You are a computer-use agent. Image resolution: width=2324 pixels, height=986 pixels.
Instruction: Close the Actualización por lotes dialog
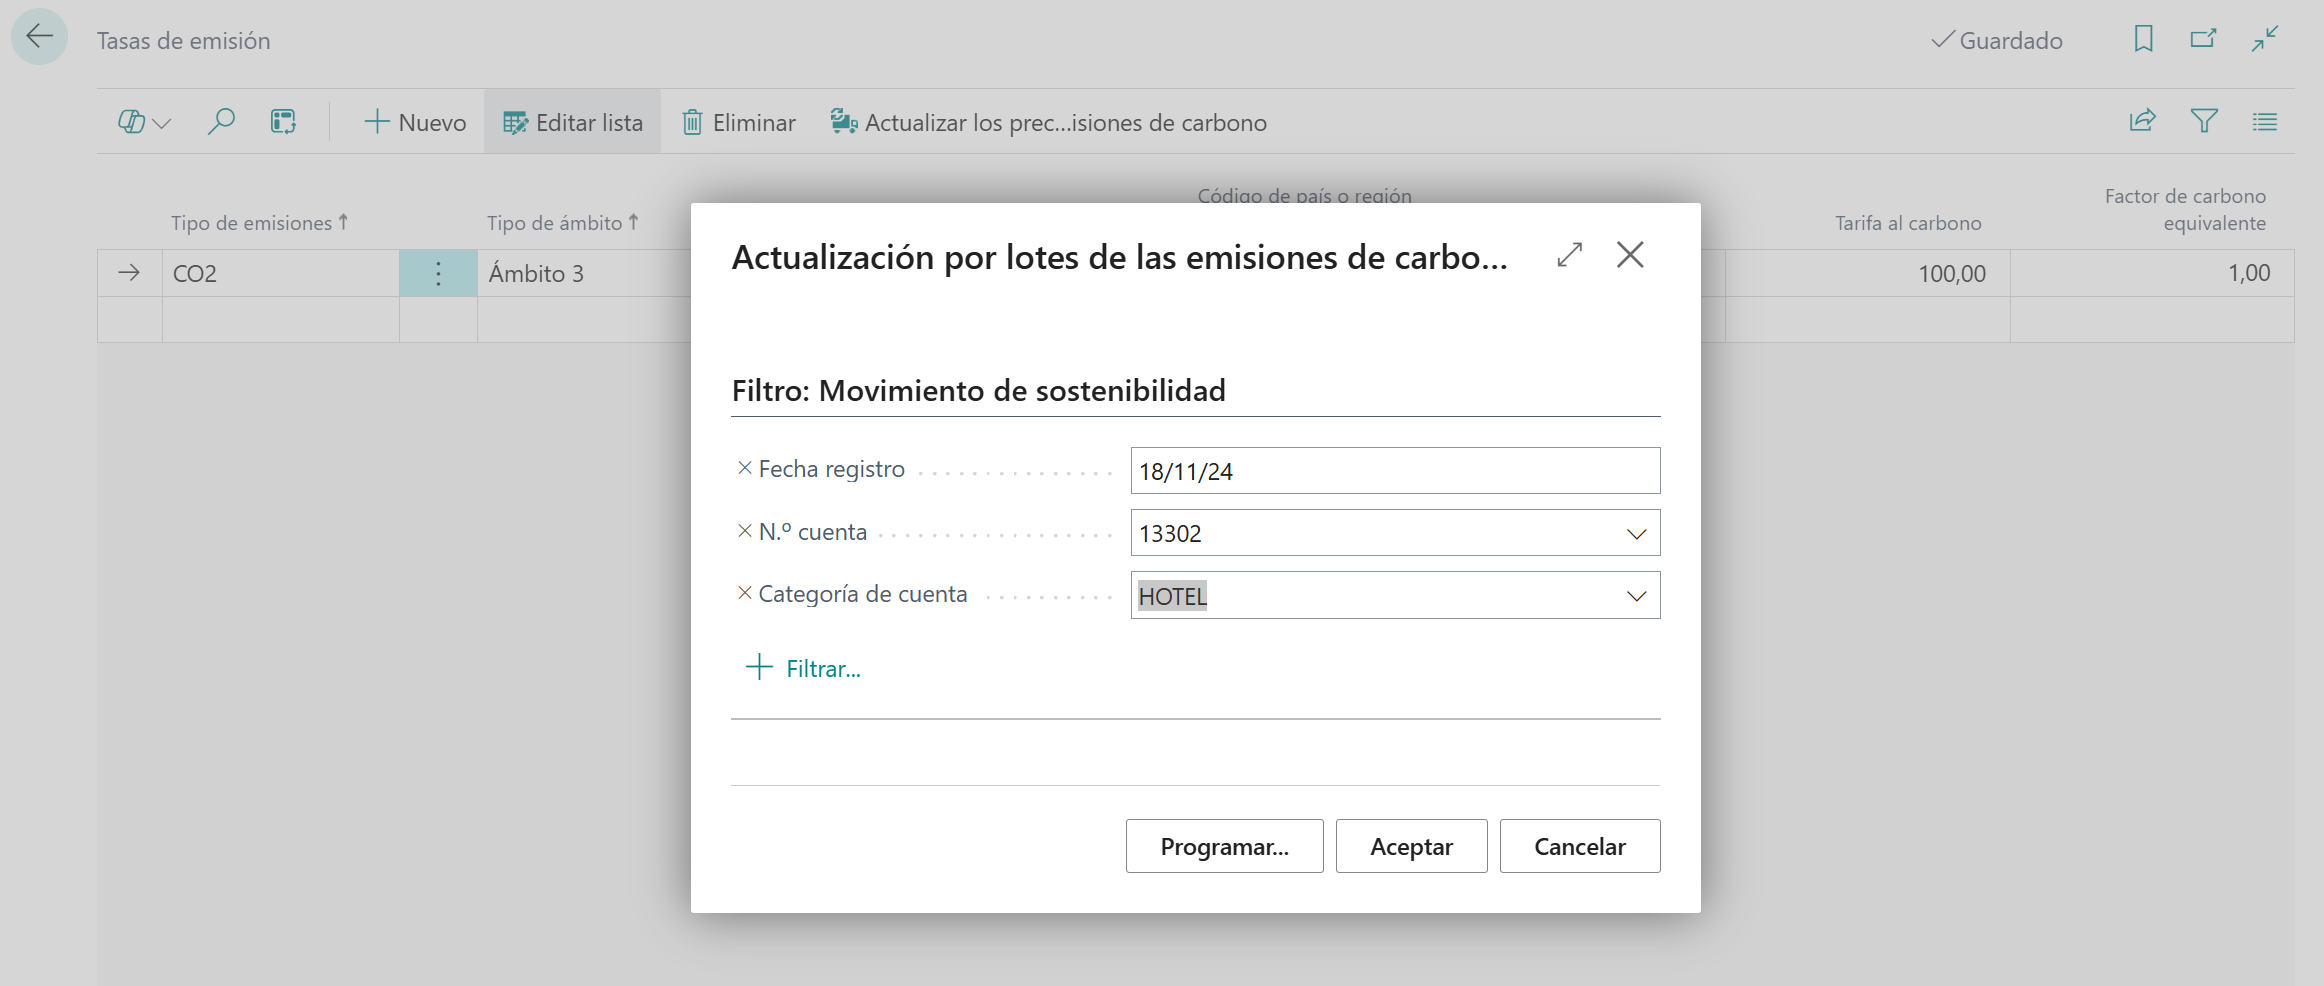pos(1630,255)
